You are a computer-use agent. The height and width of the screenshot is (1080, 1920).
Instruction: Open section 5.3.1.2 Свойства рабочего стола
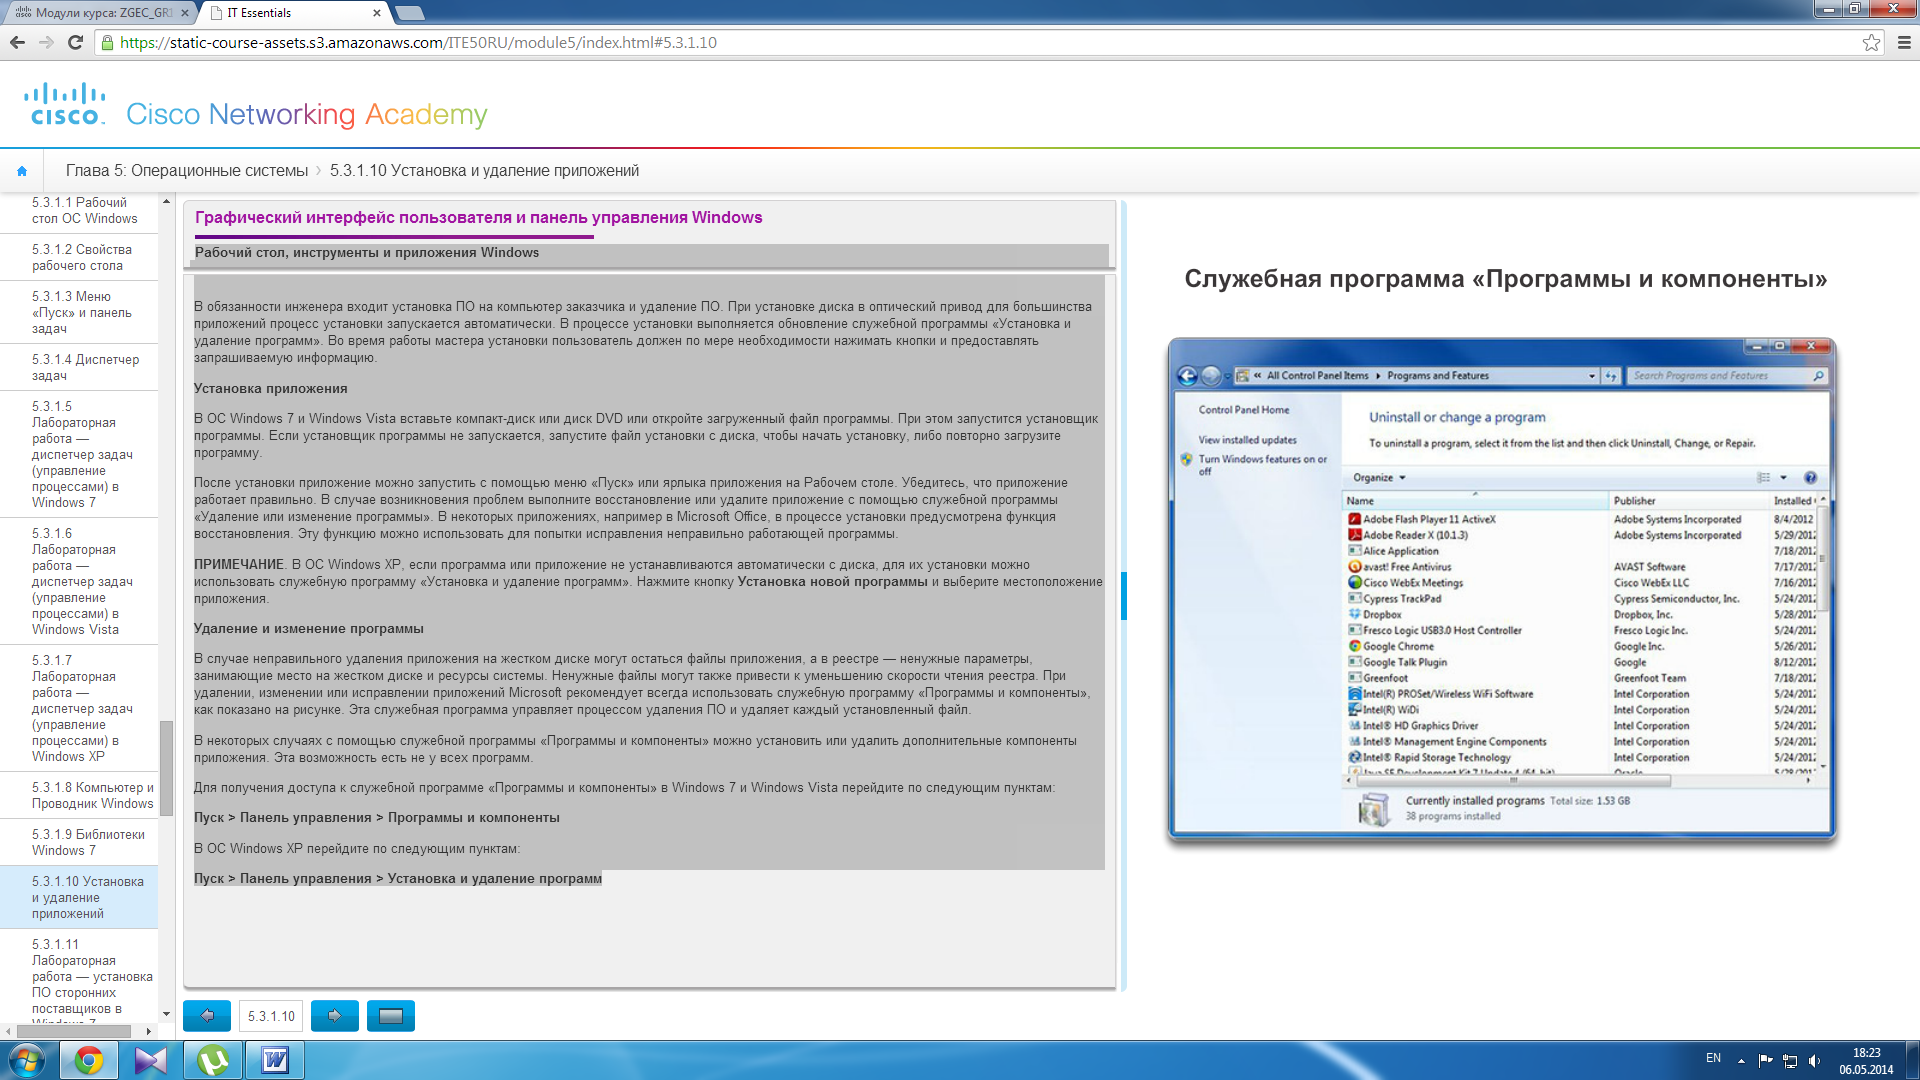coord(81,257)
